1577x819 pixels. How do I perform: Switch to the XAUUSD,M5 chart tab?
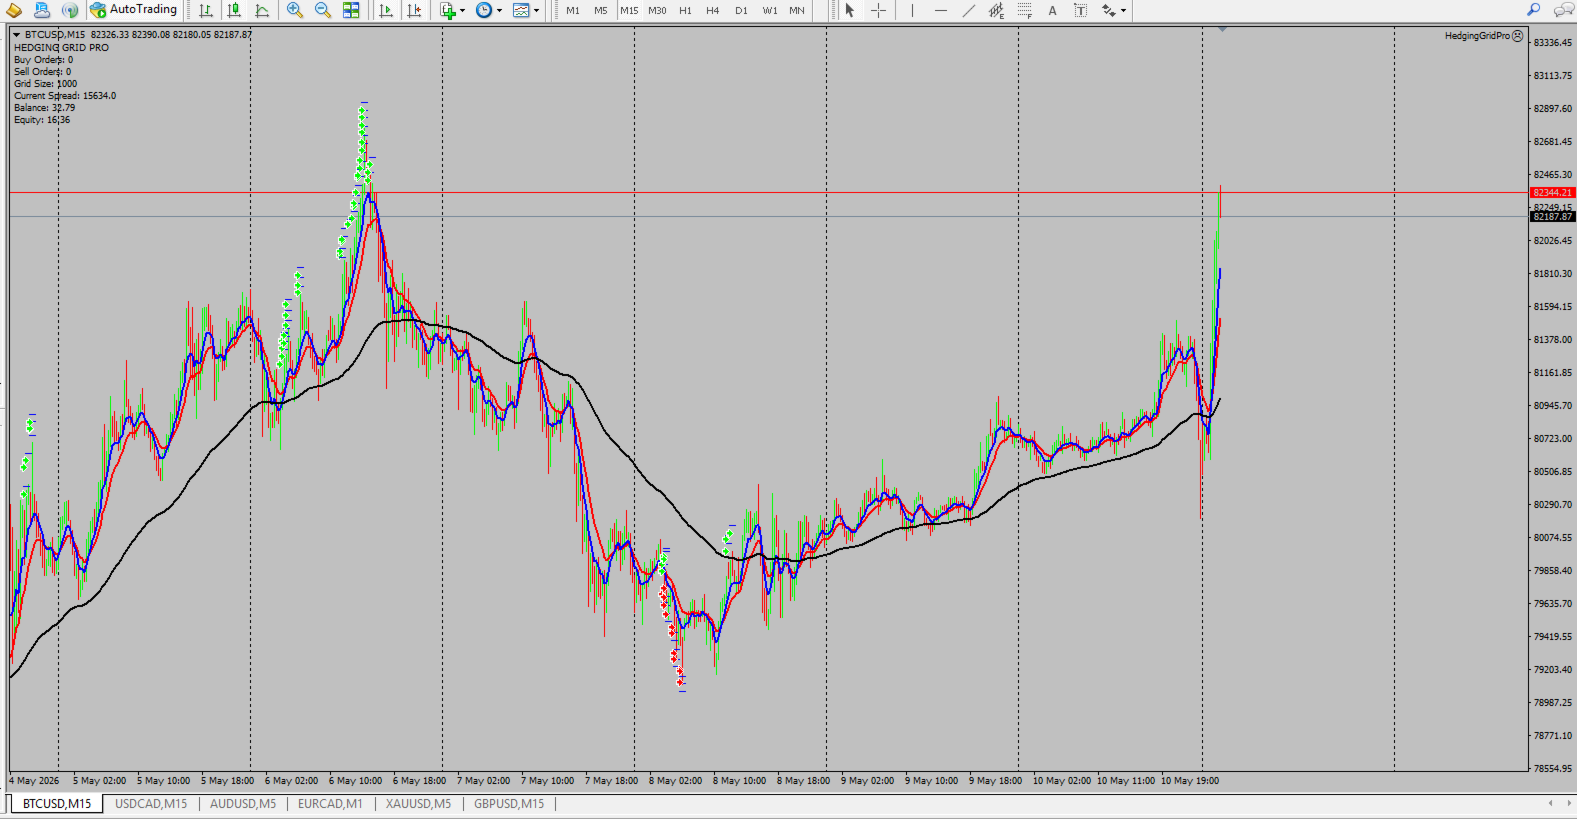(418, 803)
